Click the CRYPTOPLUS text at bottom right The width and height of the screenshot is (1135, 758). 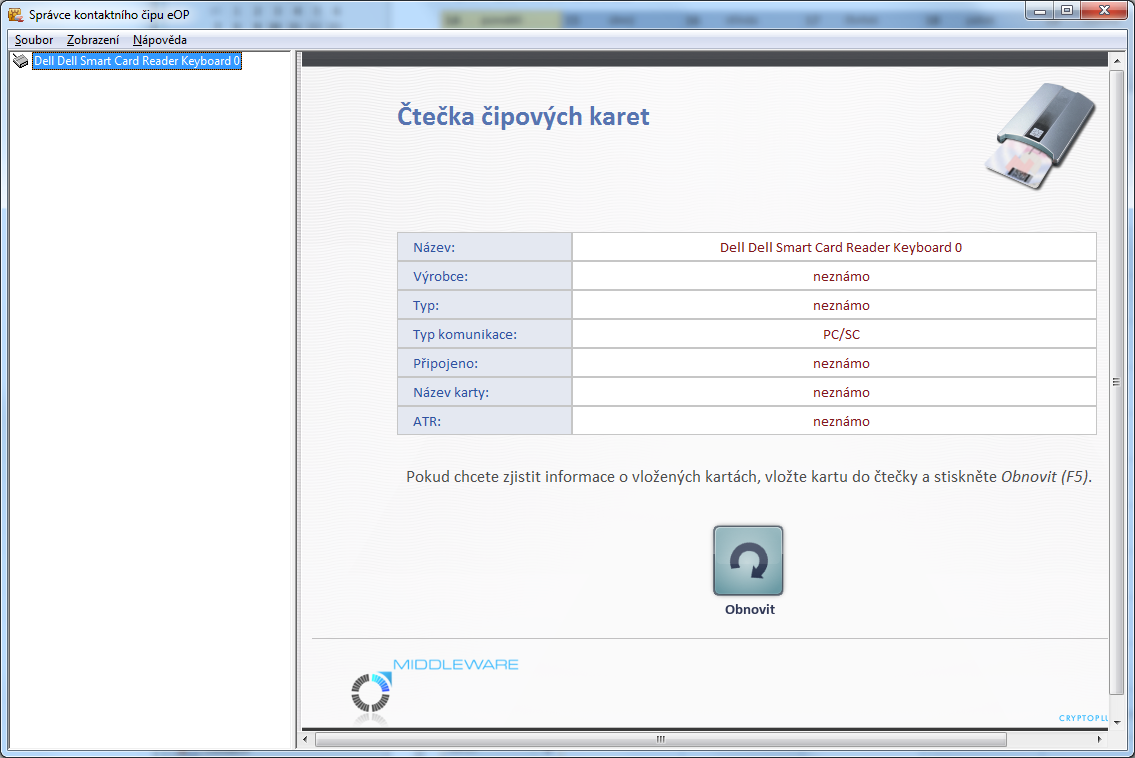[x=1083, y=718]
